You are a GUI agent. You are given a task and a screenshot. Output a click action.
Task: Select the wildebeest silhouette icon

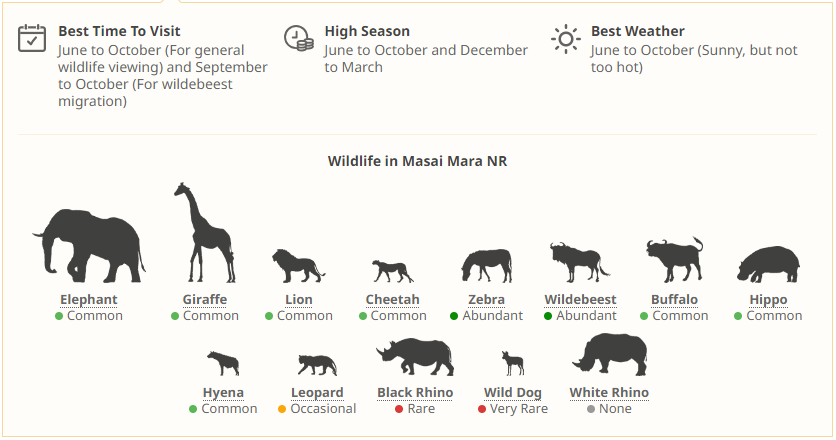pyautogui.click(x=579, y=262)
